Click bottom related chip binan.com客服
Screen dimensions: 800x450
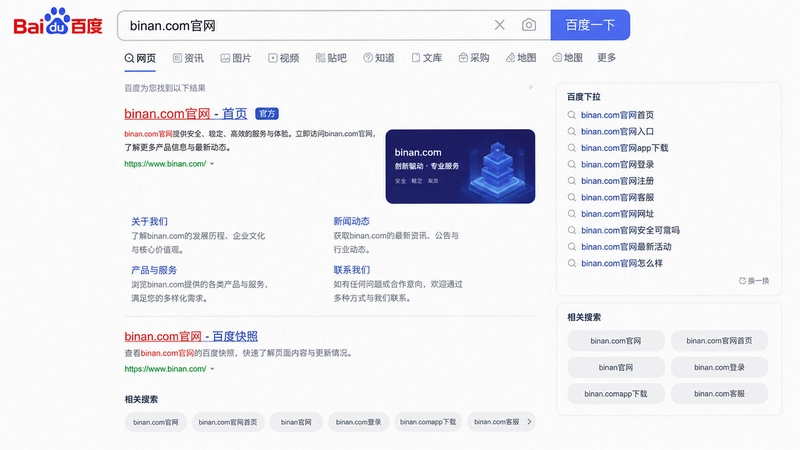496,422
